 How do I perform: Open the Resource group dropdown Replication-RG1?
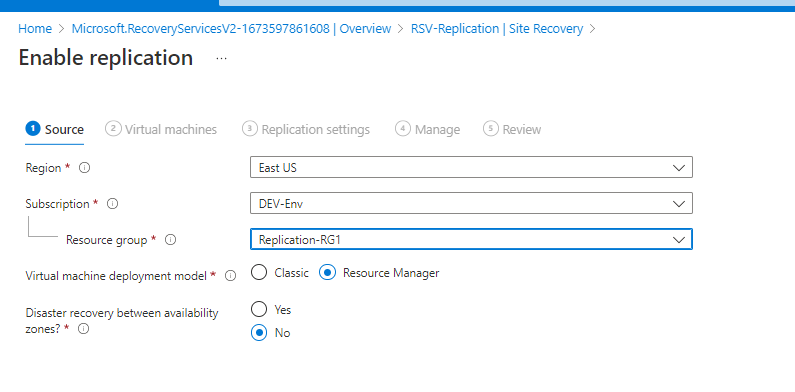[x=471, y=239]
